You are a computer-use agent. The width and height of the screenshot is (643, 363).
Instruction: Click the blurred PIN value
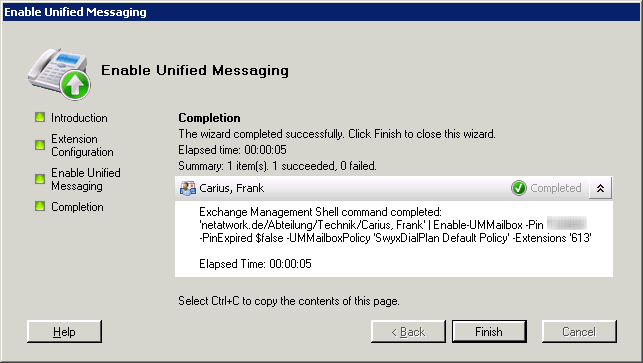pos(567,224)
